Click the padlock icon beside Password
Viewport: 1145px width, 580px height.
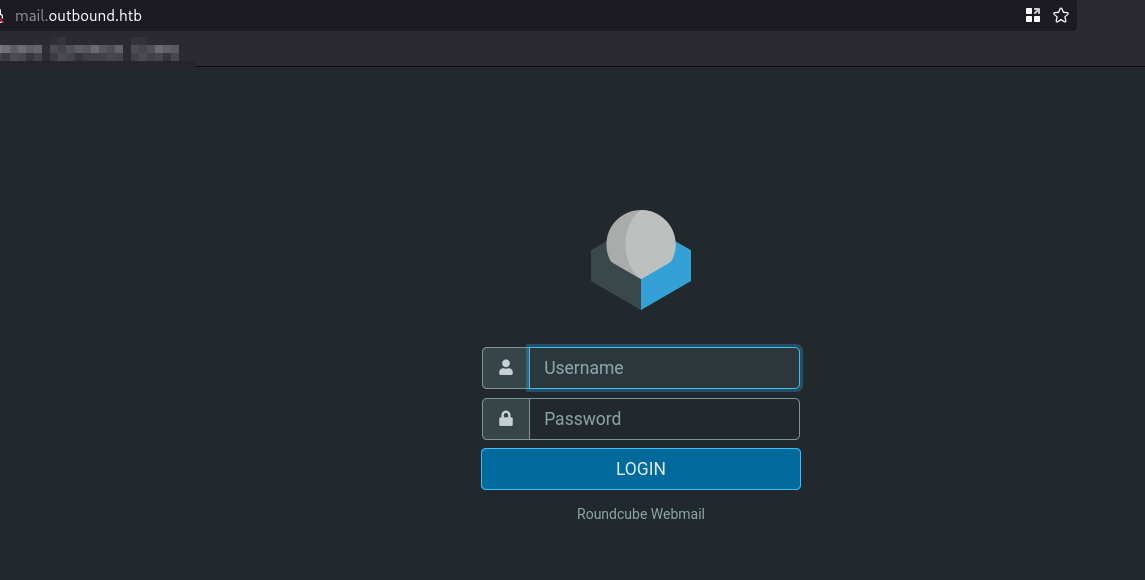tap(506, 419)
